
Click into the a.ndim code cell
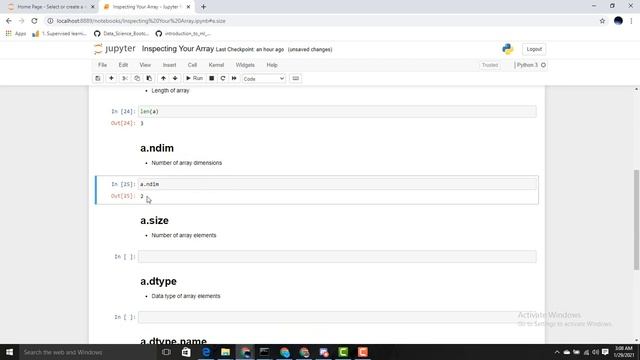[x=337, y=184]
